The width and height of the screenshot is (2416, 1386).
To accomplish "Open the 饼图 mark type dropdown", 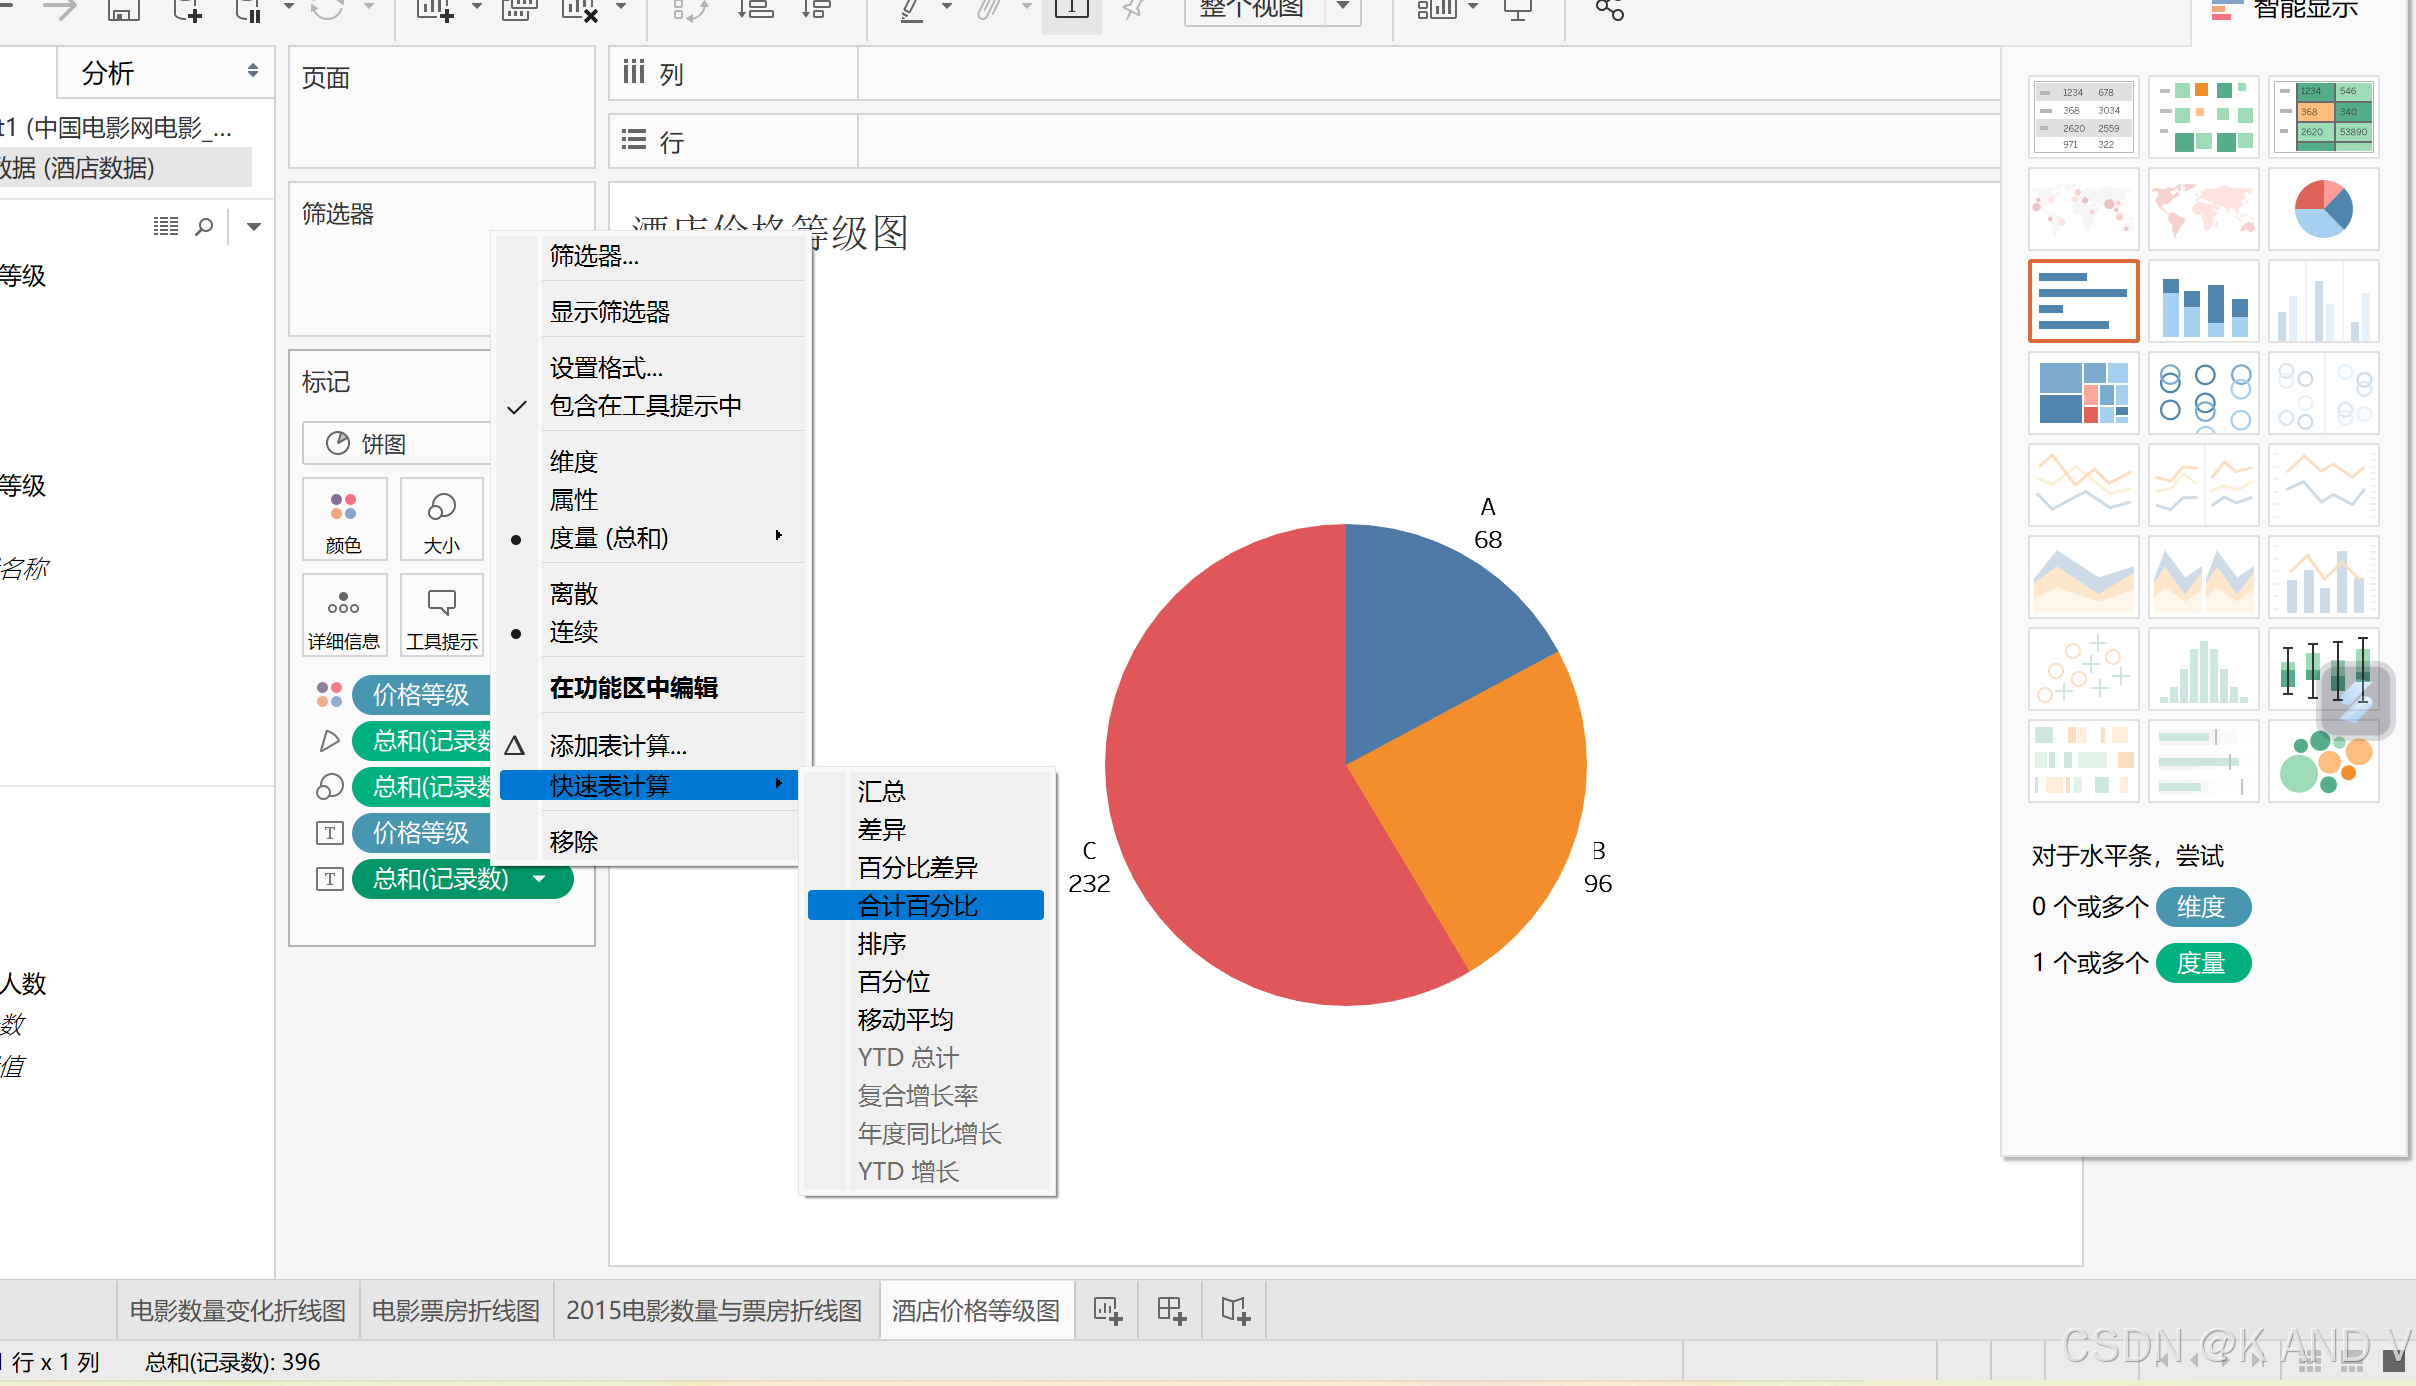I will point(397,444).
